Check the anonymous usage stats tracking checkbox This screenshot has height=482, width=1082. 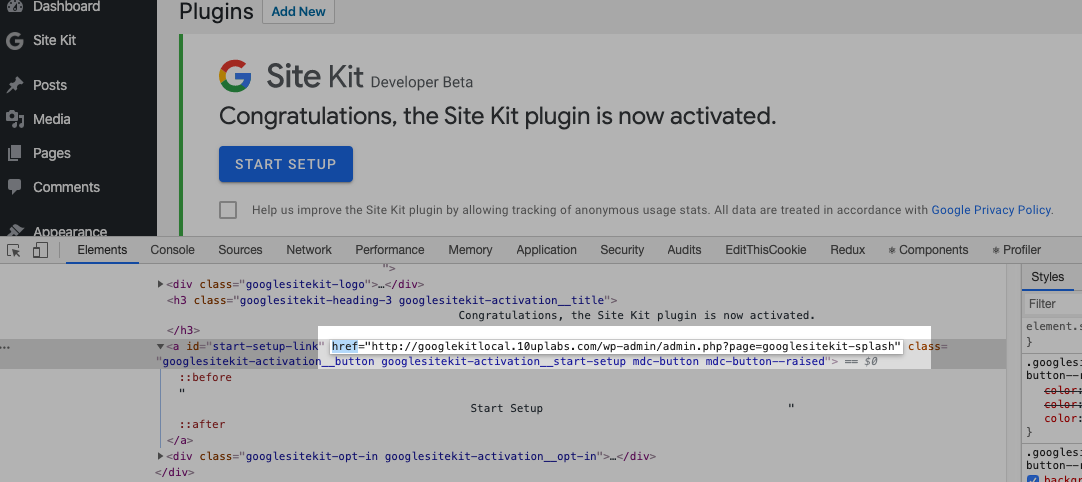click(x=228, y=210)
